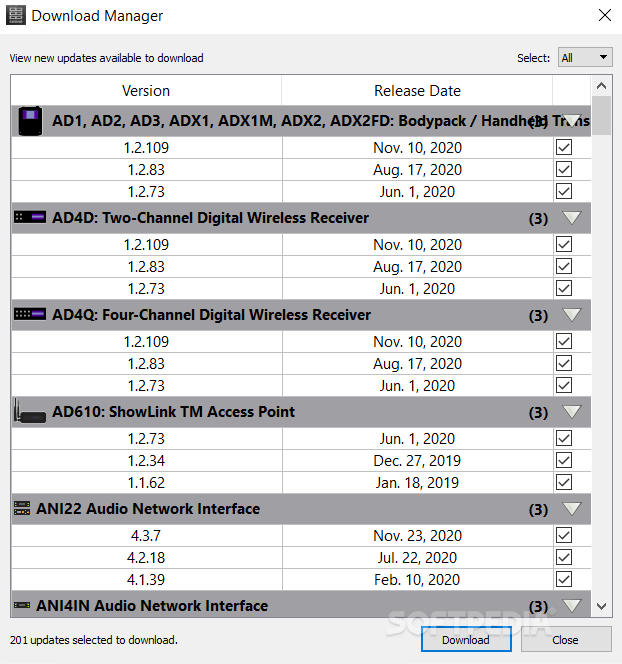Image resolution: width=622 pixels, height=664 pixels.
Task: Click the Close button
Action: (565, 639)
